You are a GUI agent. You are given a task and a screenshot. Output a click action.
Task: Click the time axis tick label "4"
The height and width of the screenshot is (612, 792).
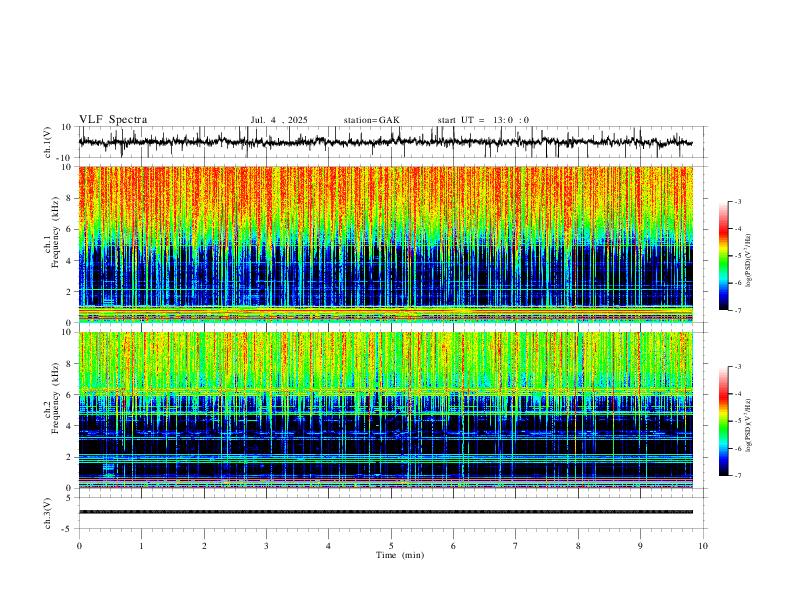click(x=328, y=546)
